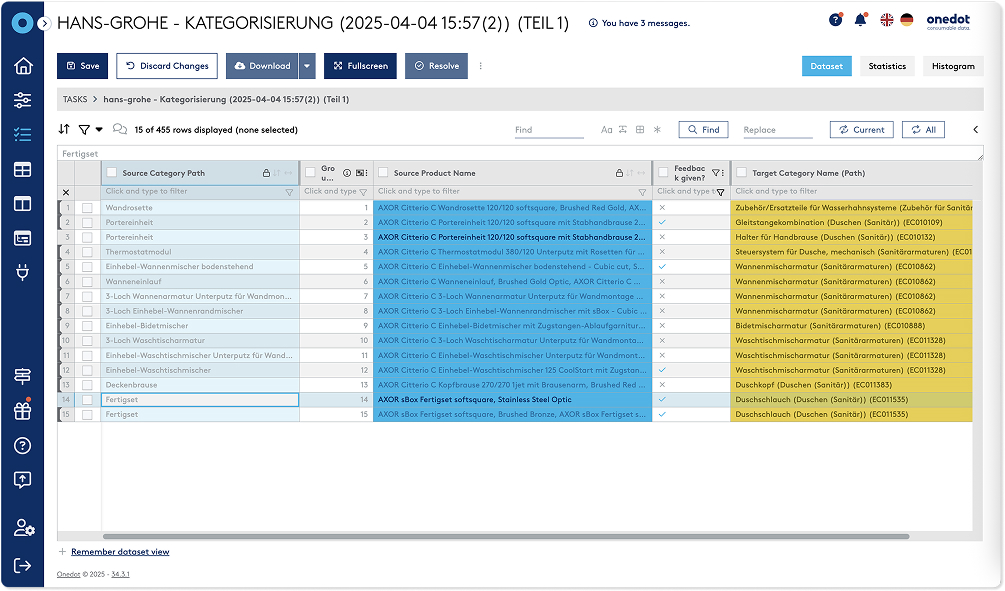This screenshot has width=1005, height=591.
Task: Collapse right panel with chevron arrow
Action: click(976, 129)
